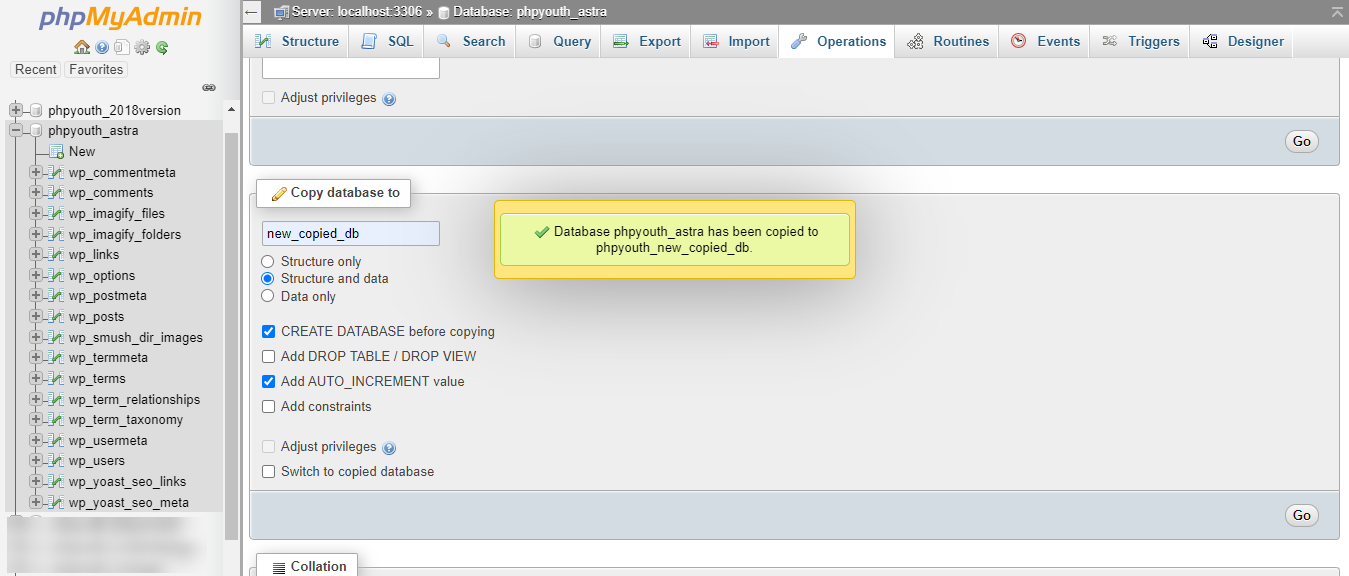Click the wp_users table icon
Viewport: 1349px width, 576px height.
tap(56, 460)
